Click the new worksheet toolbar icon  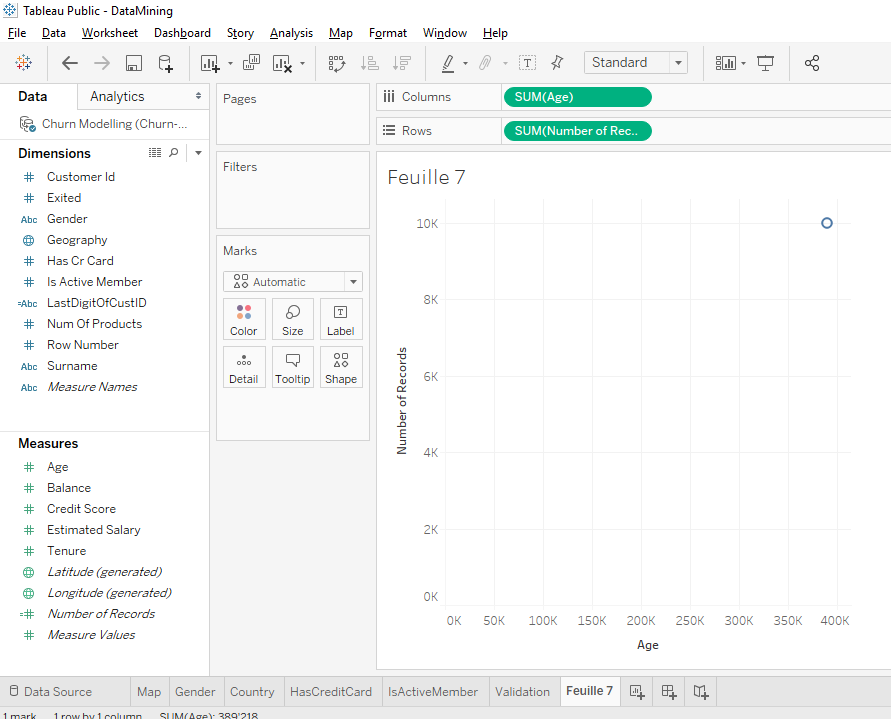pos(209,62)
